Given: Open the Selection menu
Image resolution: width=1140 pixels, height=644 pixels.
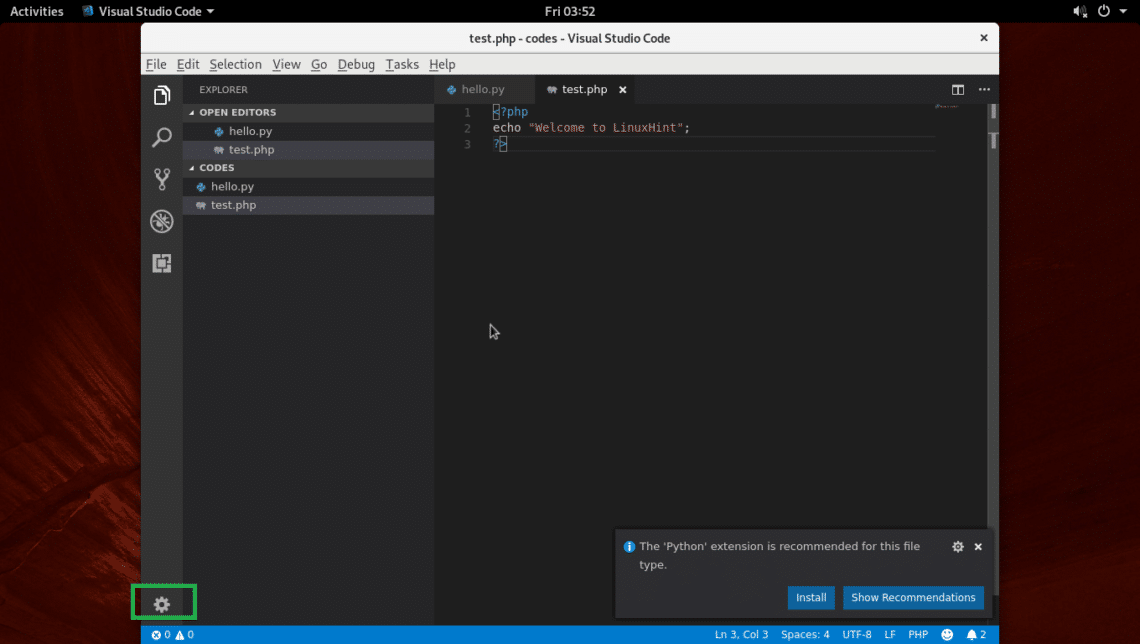Looking at the screenshot, I should pyautogui.click(x=235, y=64).
